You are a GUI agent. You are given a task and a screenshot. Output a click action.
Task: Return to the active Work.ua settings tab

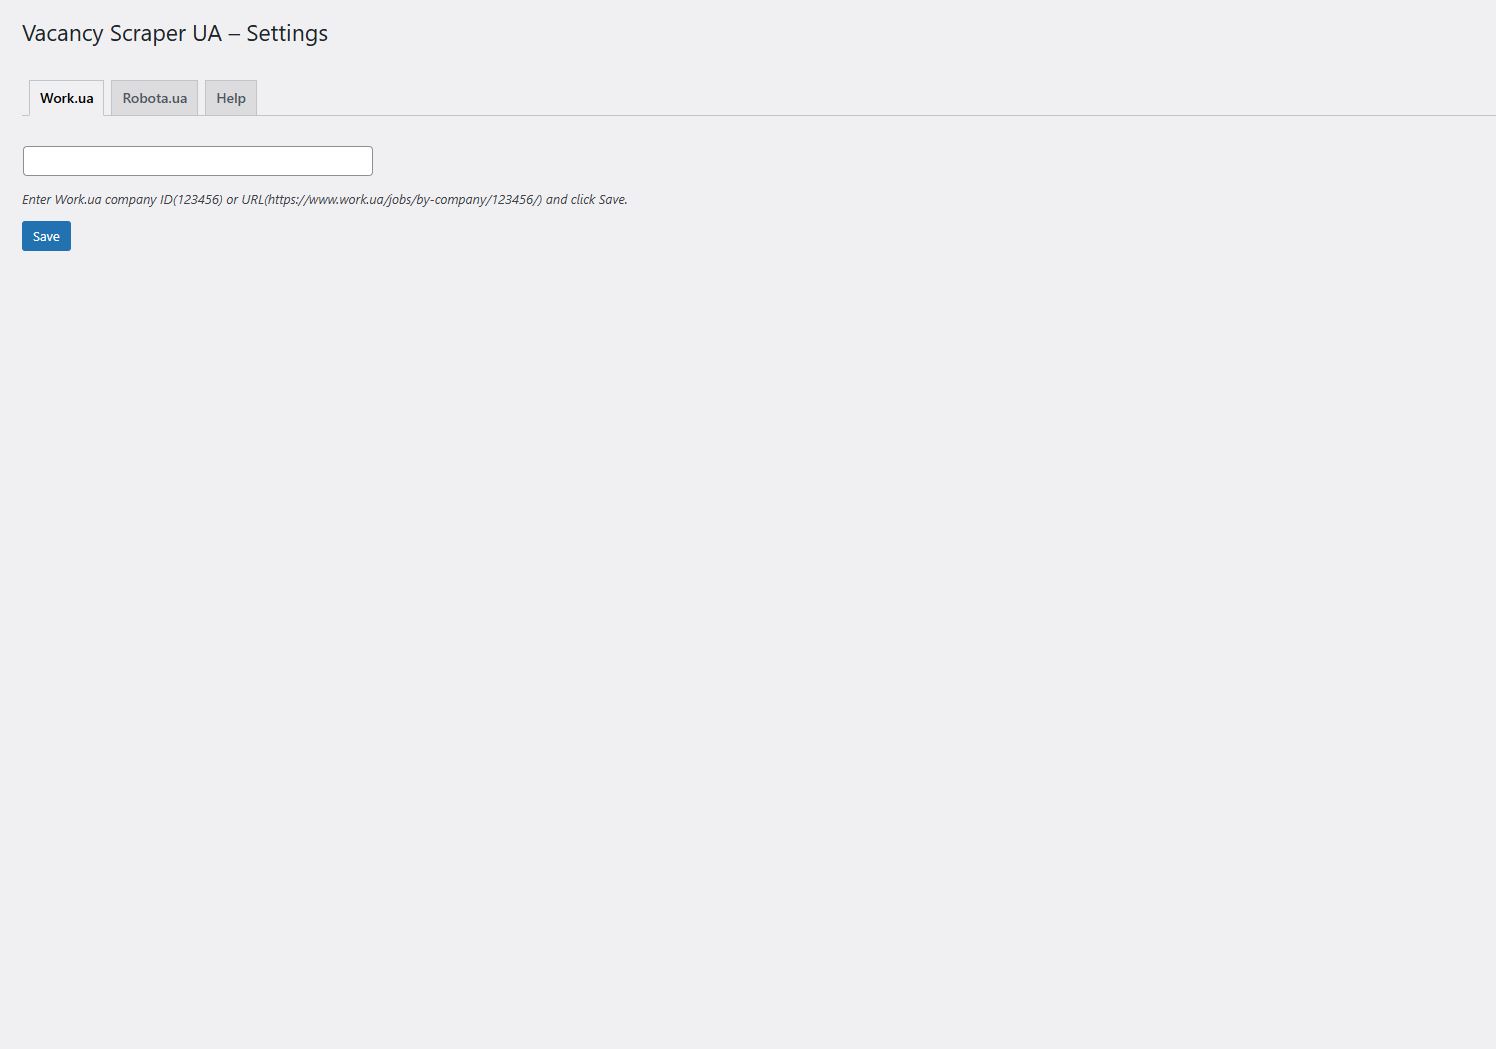pos(66,98)
